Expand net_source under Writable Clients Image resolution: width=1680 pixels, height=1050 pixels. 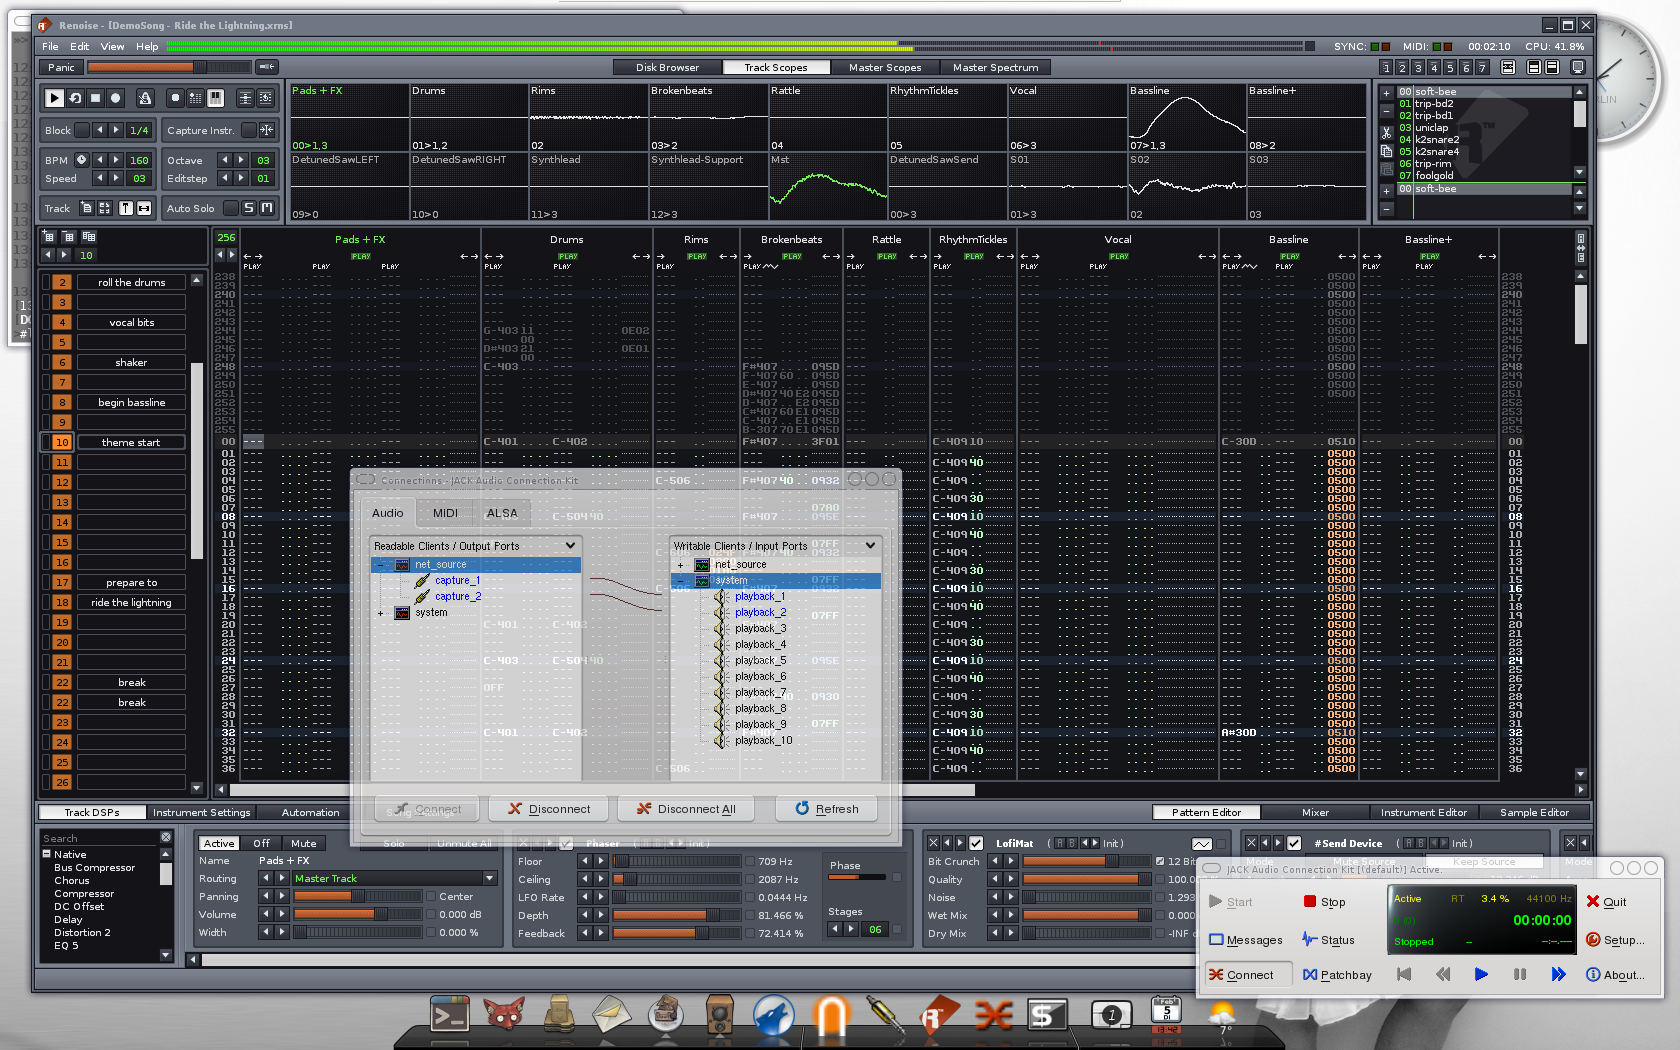(681, 565)
